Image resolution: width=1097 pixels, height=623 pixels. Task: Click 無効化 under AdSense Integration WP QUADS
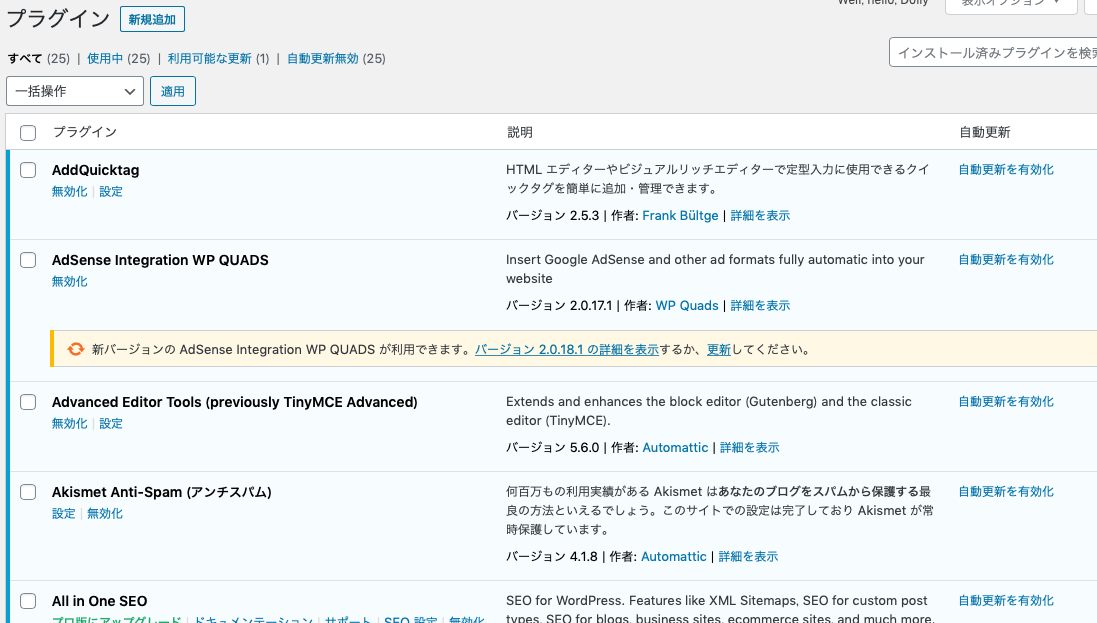pyautogui.click(x=70, y=282)
